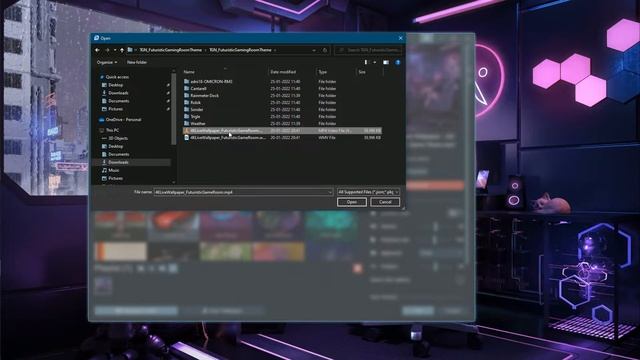
Task: Select pinned Downloads under Quick access
Action: click(118, 93)
